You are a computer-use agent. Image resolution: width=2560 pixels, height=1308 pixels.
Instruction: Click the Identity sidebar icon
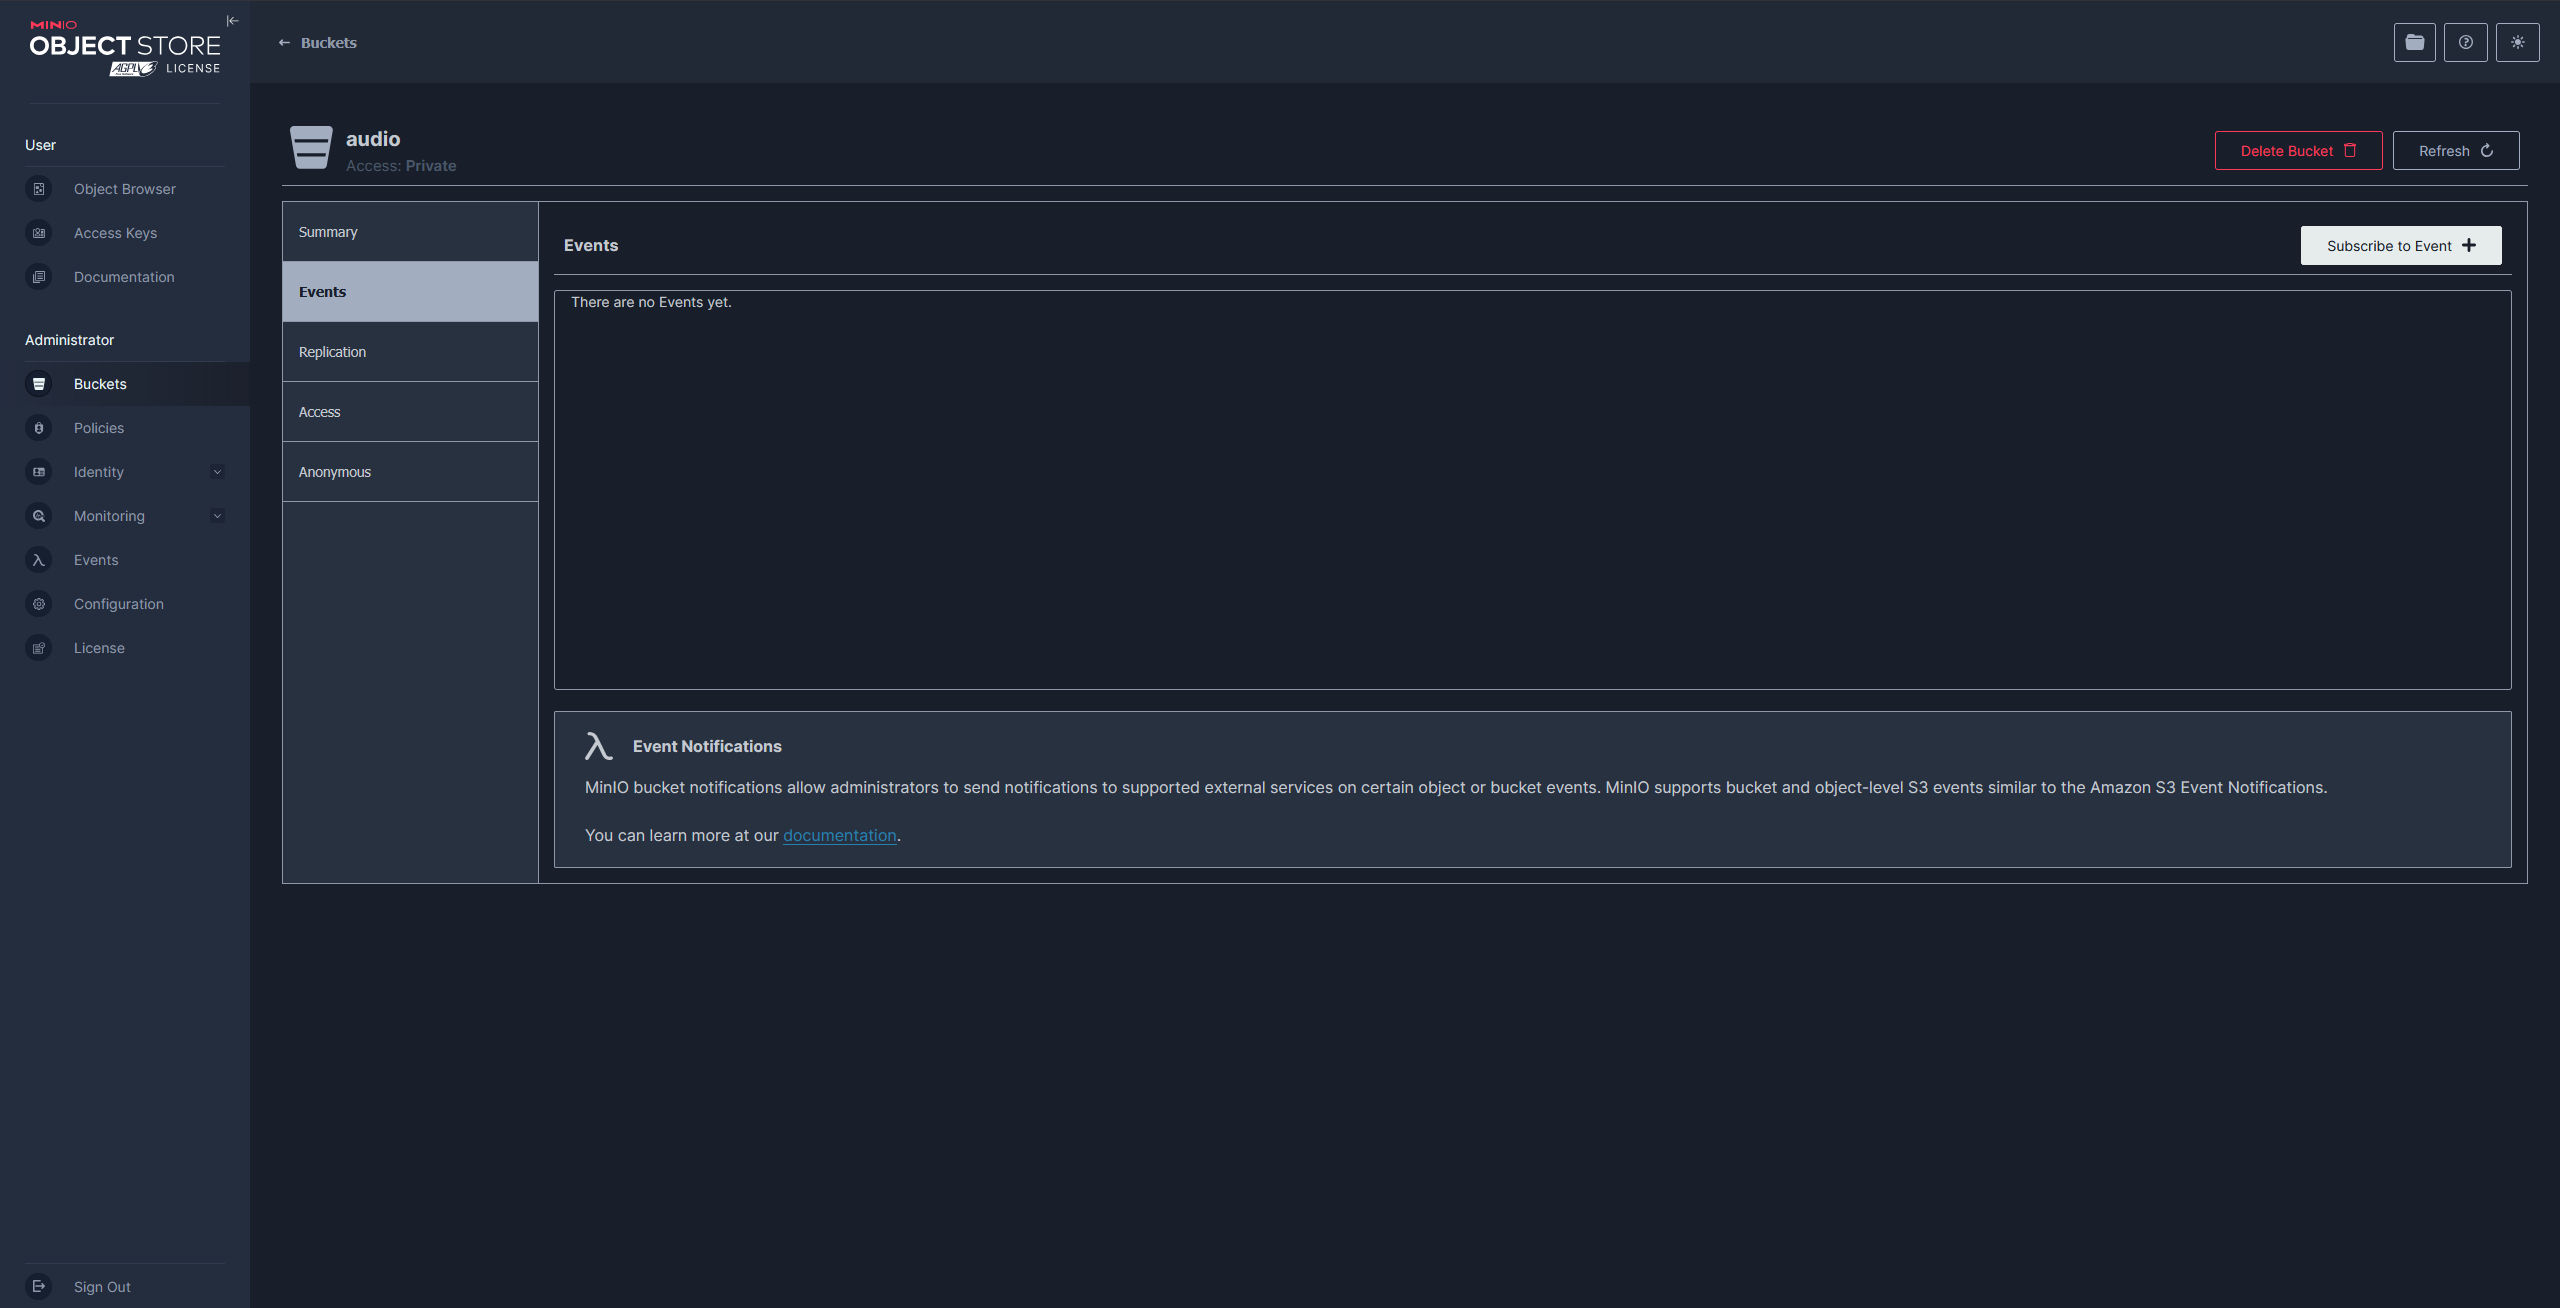point(39,472)
